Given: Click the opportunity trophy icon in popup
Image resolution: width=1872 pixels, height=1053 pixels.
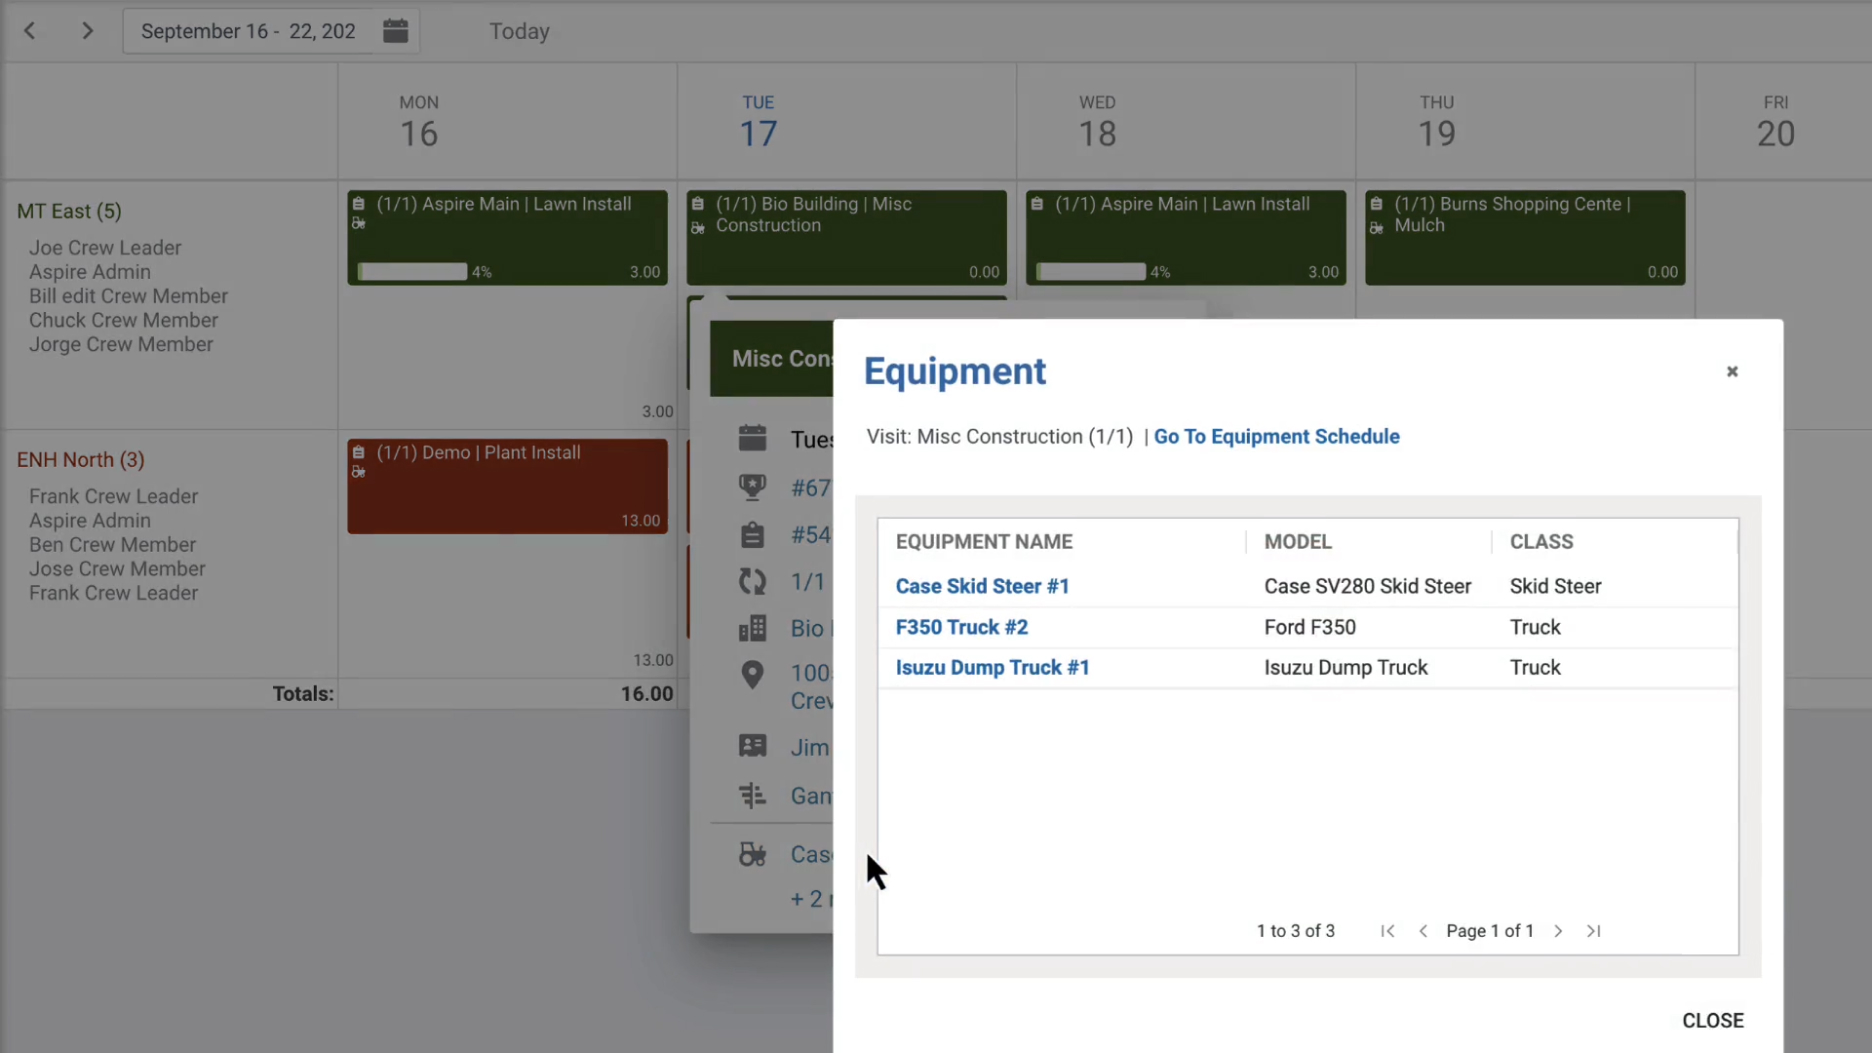Looking at the screenshot, I should 752,487.
